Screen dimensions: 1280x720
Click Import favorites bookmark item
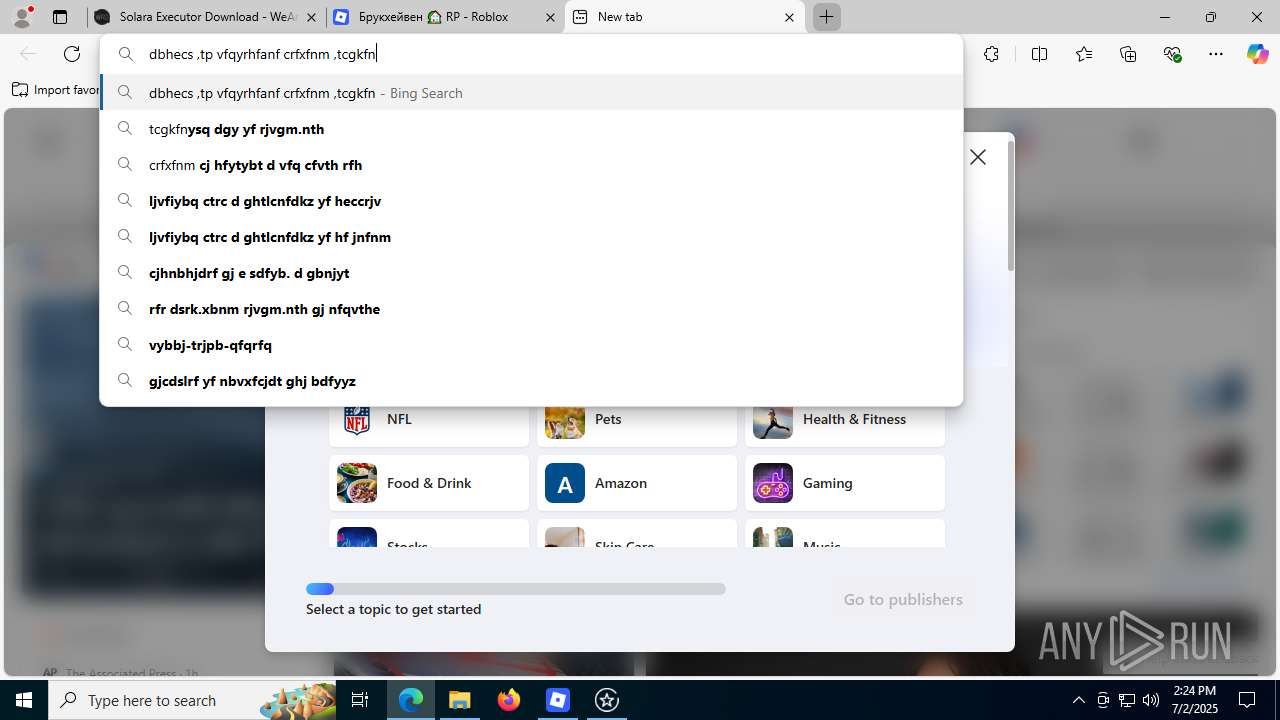[x=55, y=90]
